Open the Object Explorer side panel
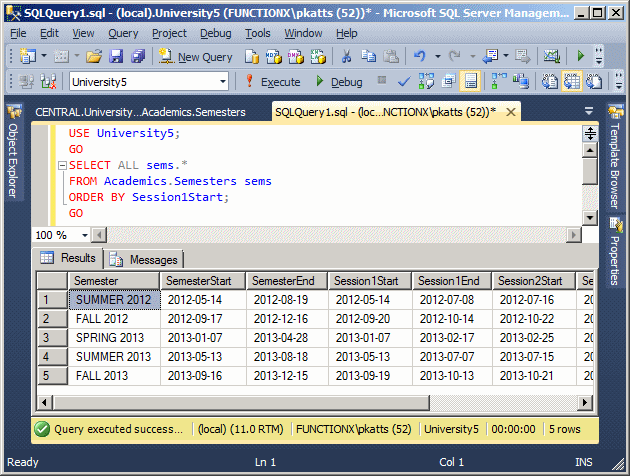This screenshot has height=476, width=630. 13,152
